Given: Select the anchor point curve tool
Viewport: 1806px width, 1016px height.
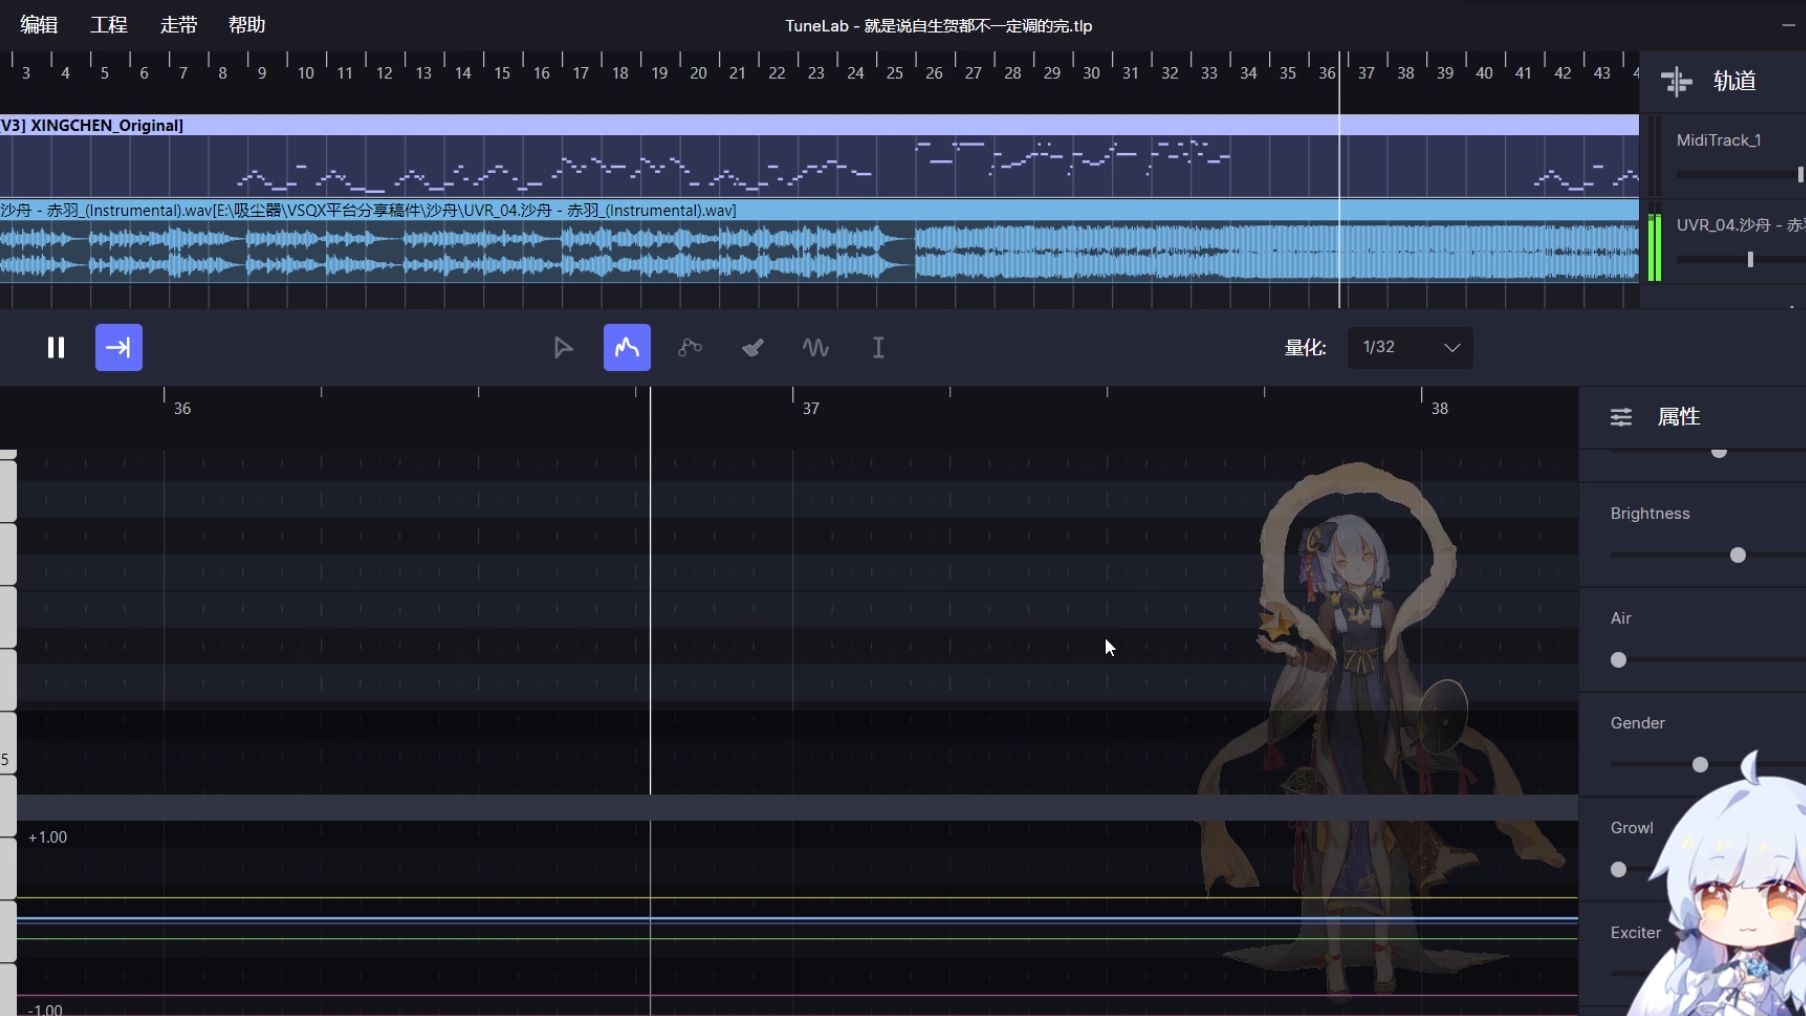Looking at the screenshot, I should 690,347.
